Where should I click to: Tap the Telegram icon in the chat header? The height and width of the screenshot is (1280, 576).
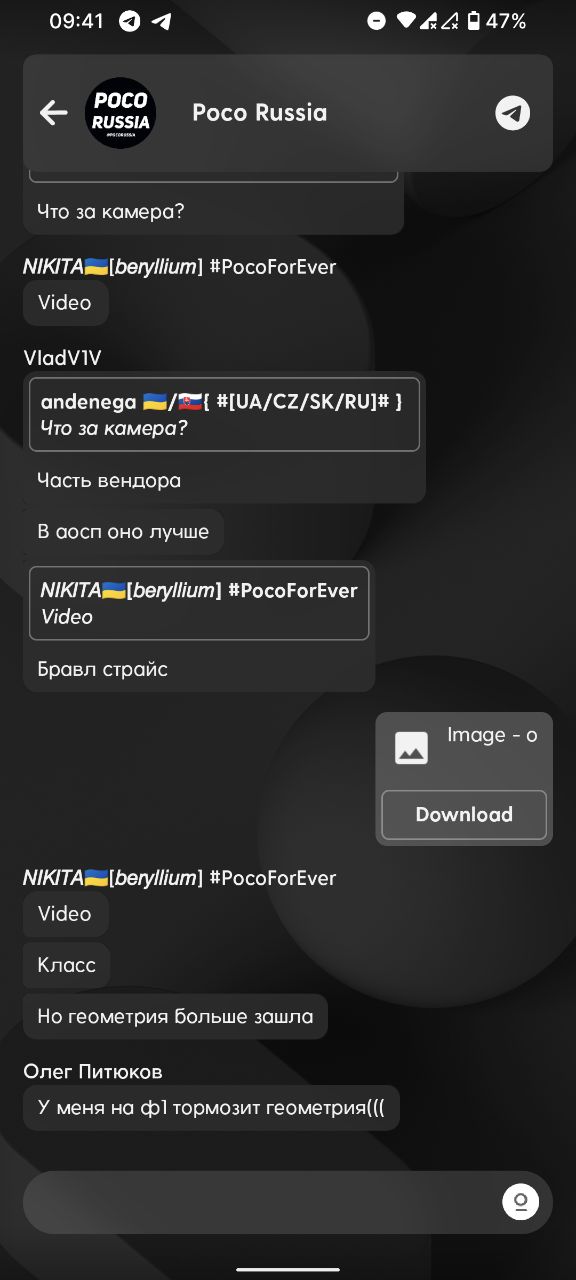[513, 113]
